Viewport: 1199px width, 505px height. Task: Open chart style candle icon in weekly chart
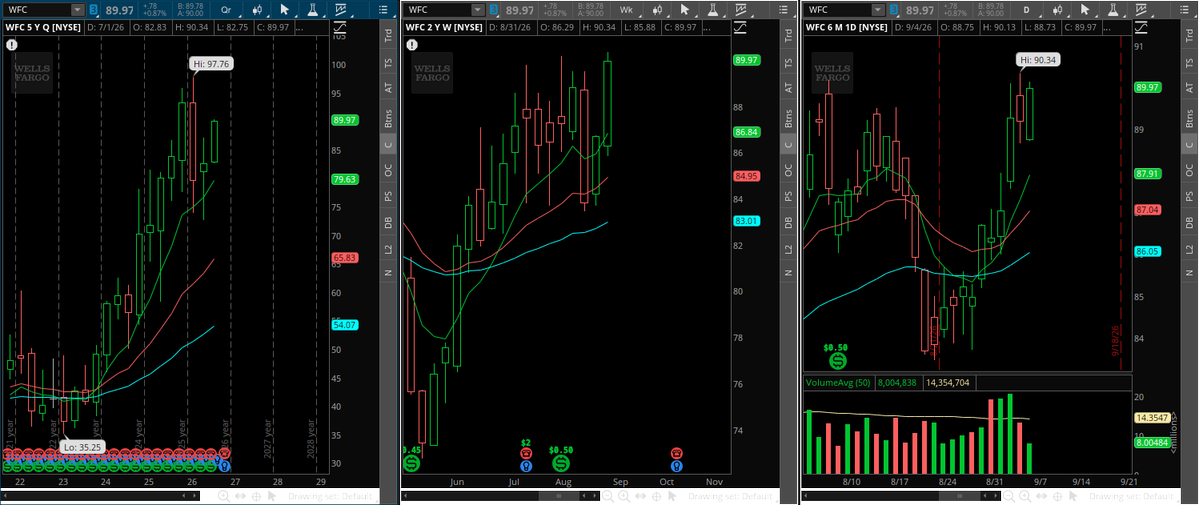pyautogui.click(x=658, y=10)
